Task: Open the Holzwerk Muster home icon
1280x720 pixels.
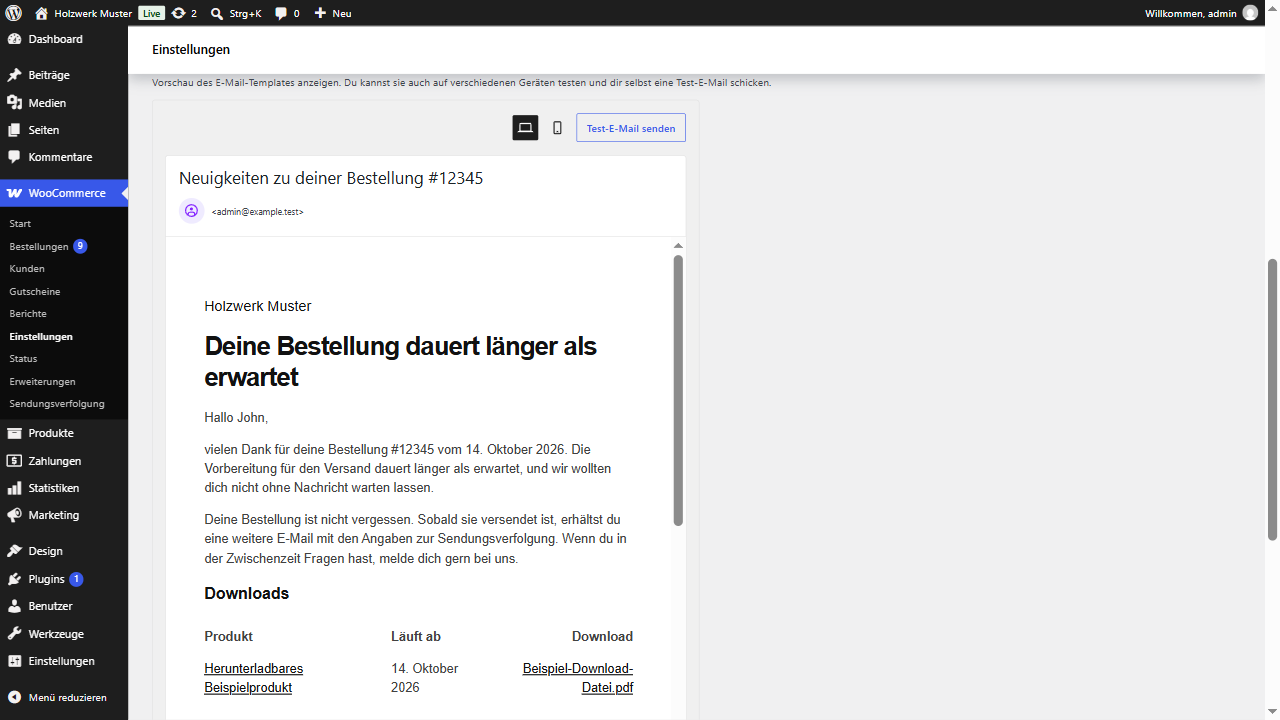Action: pyautogui.click(x=41, y=13)
